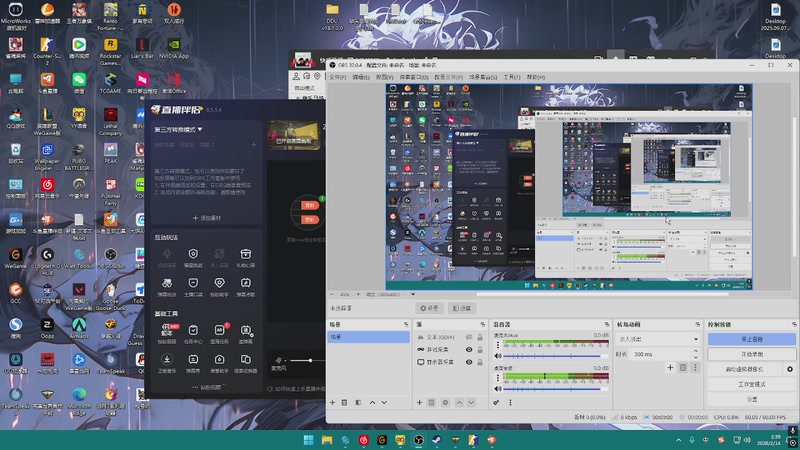
Task: Click the start virtual camera button
Action: 745,369
